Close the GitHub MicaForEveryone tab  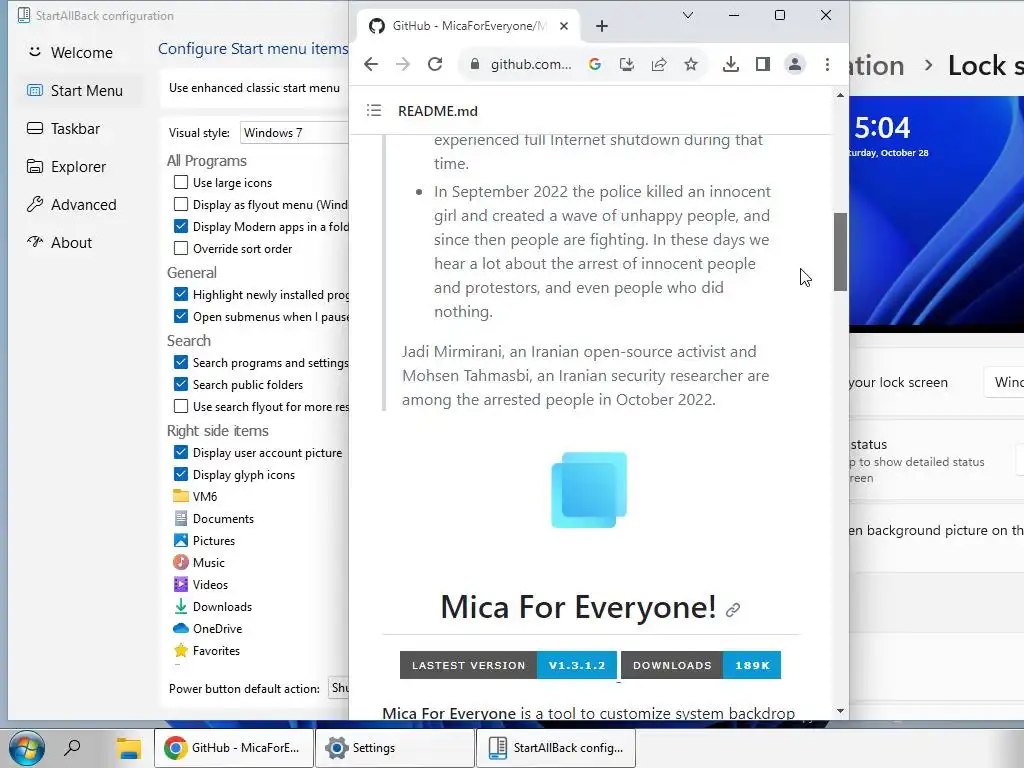coord(564,26)
